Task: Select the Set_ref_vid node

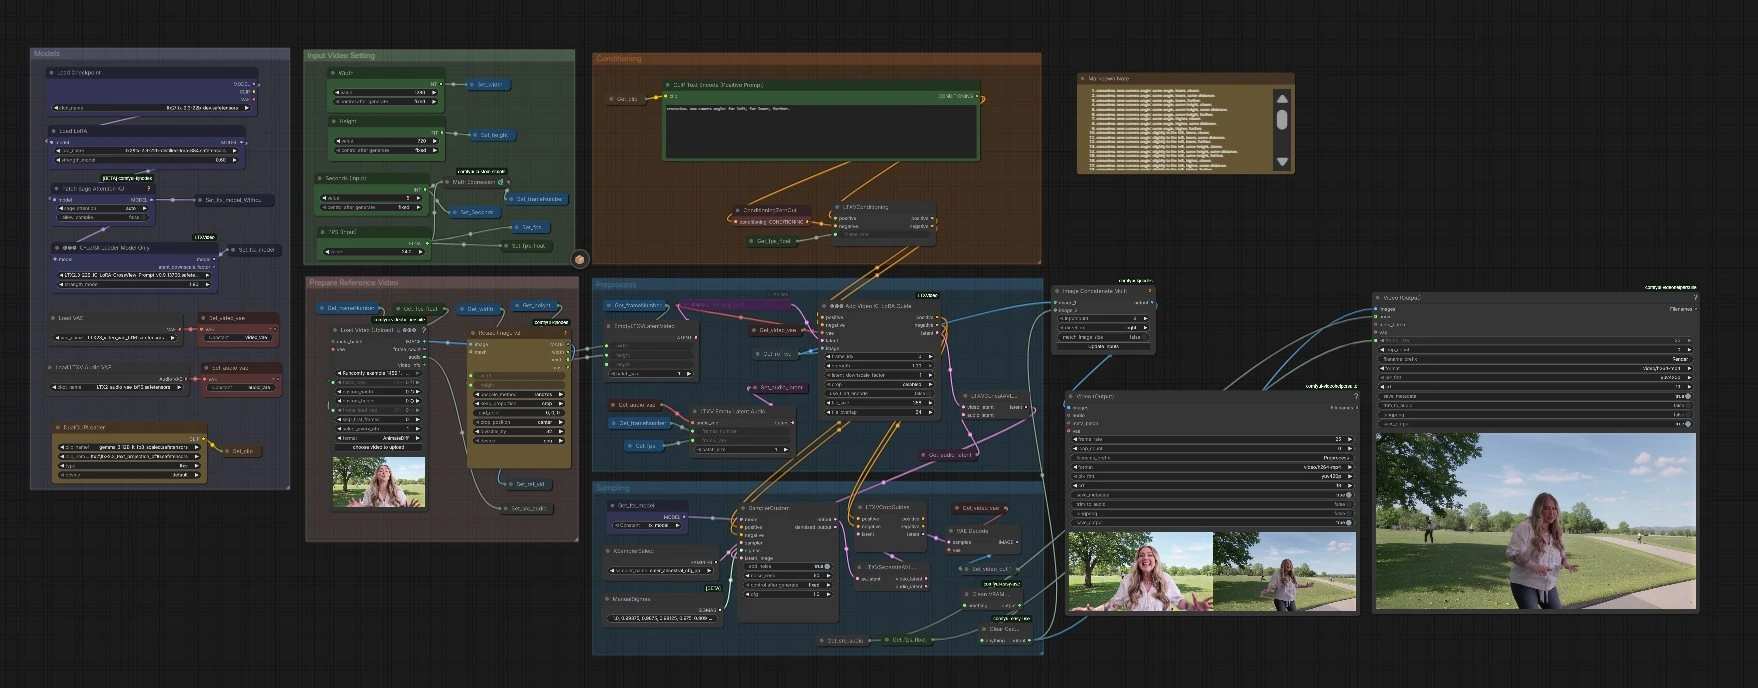Action: [528, 484]
